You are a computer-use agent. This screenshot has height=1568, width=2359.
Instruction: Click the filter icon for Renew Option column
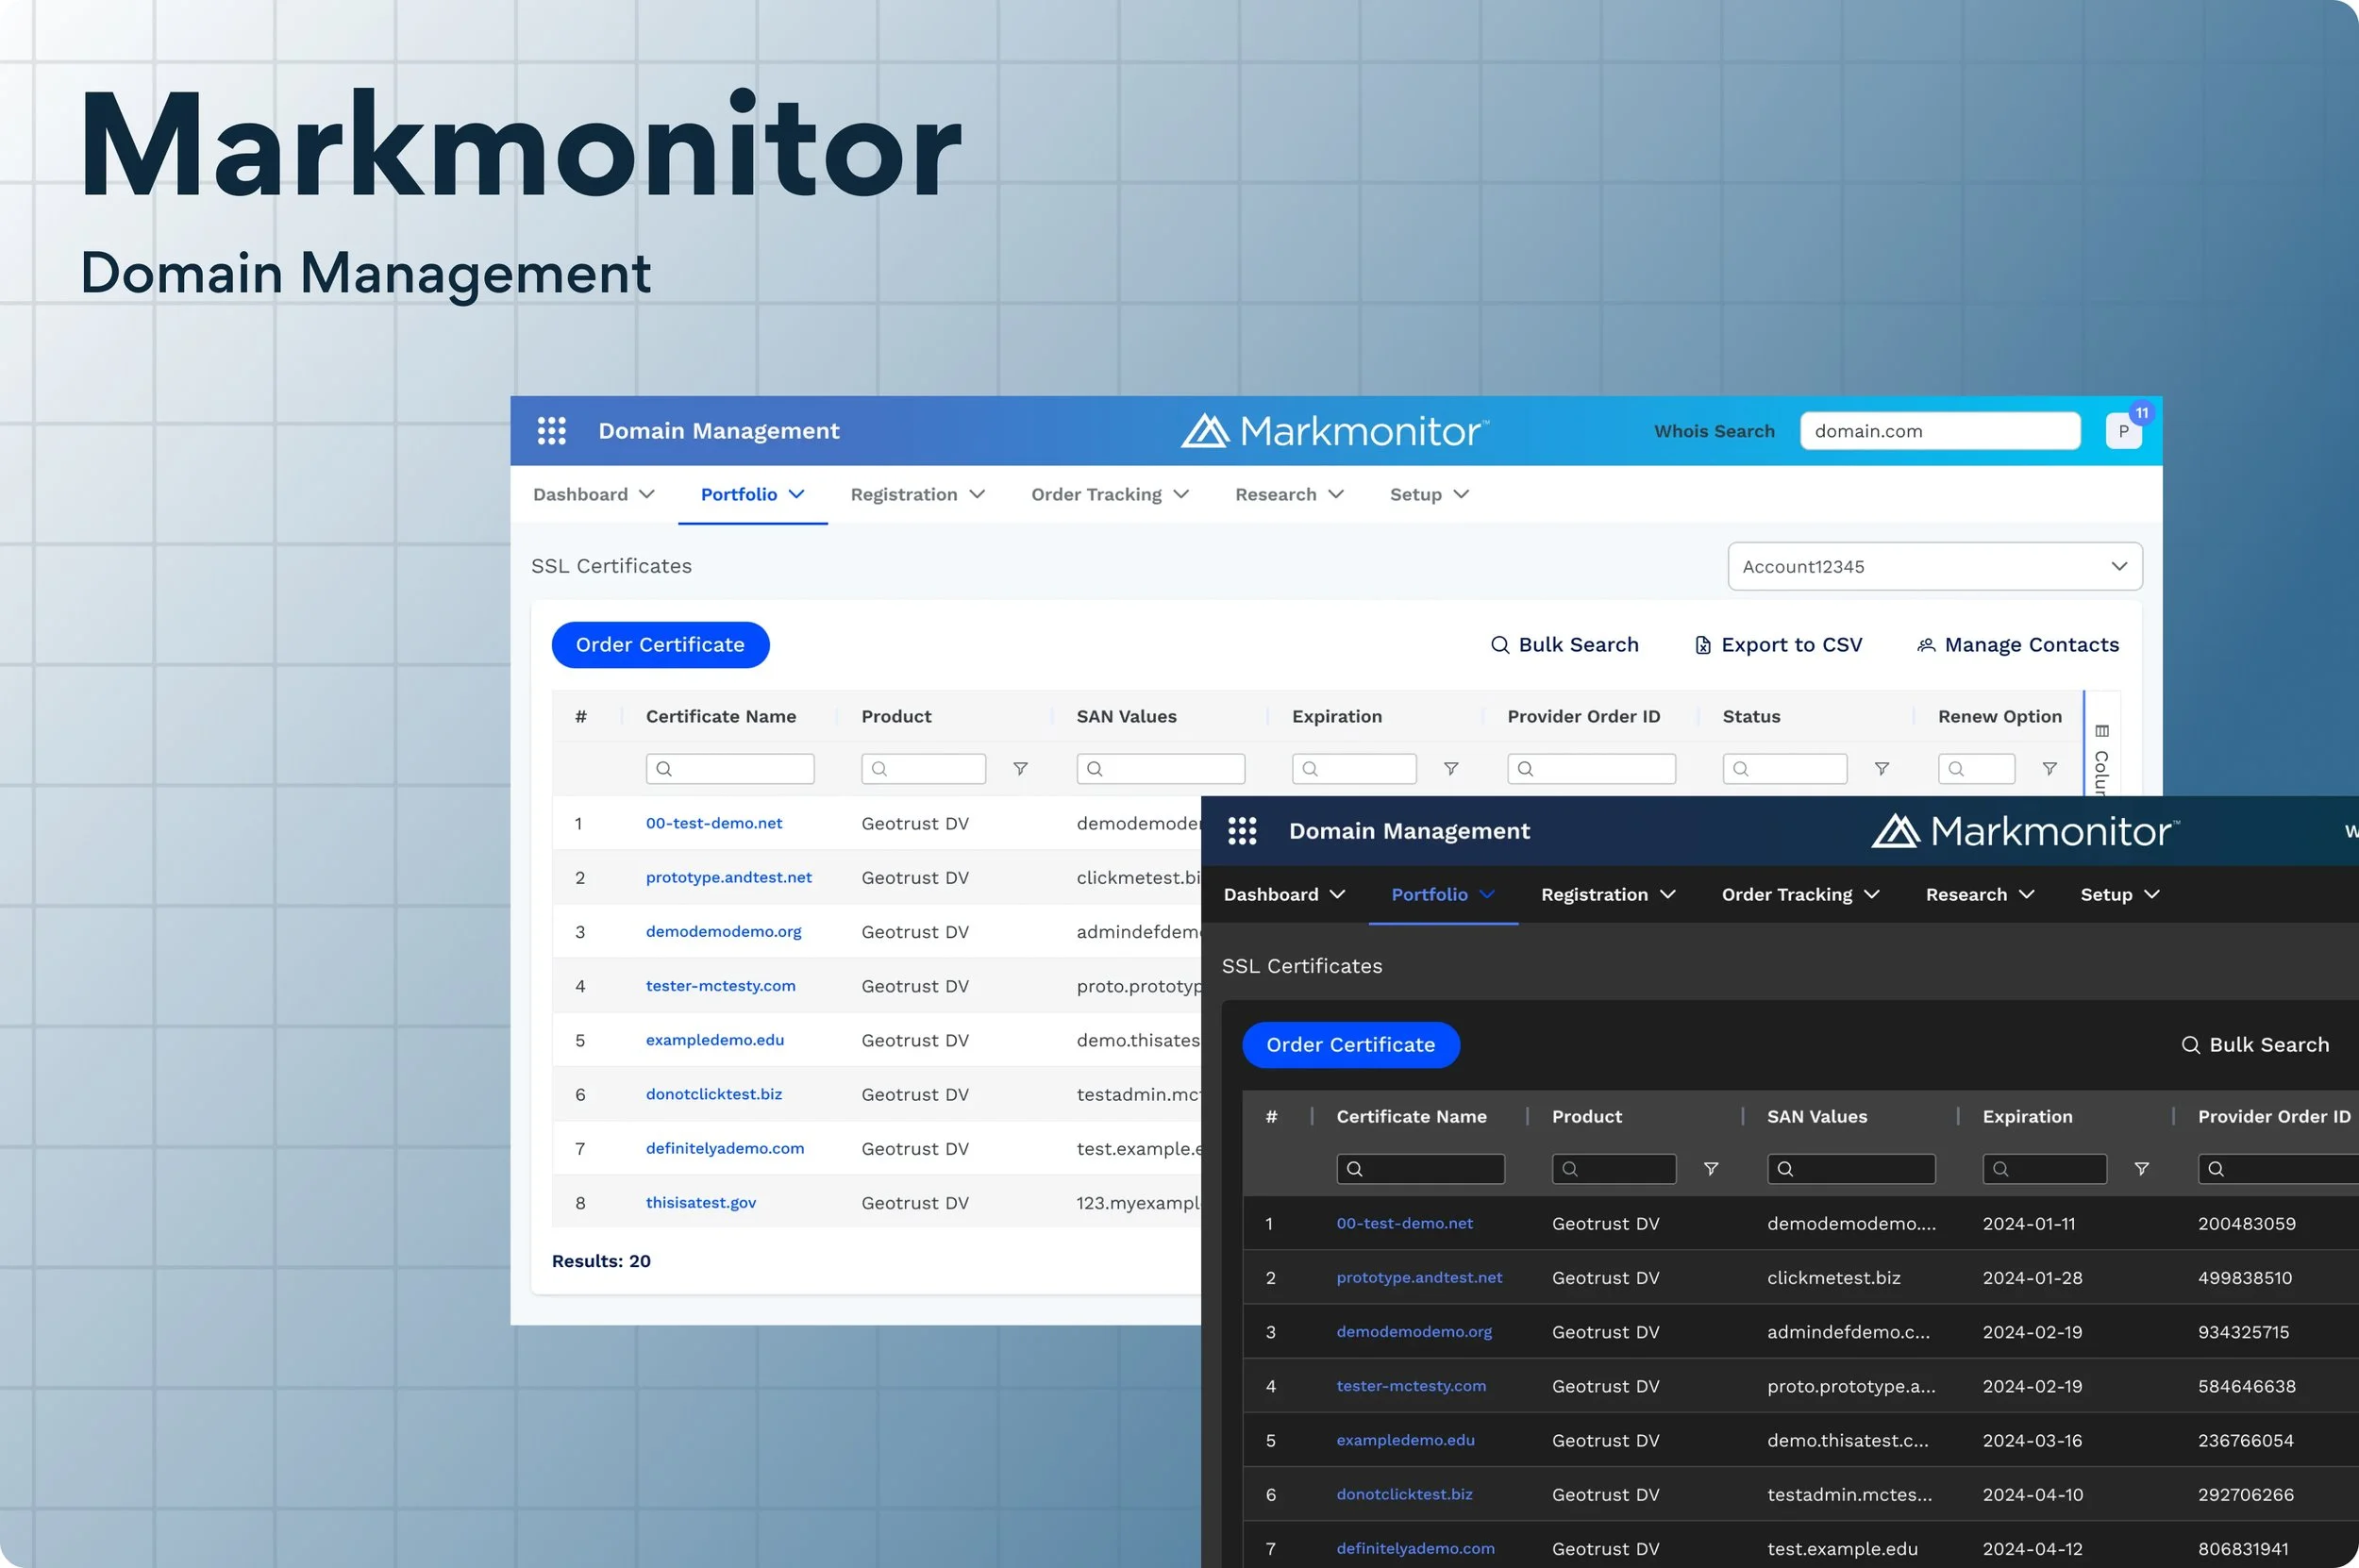click(x=2049, y=769)
